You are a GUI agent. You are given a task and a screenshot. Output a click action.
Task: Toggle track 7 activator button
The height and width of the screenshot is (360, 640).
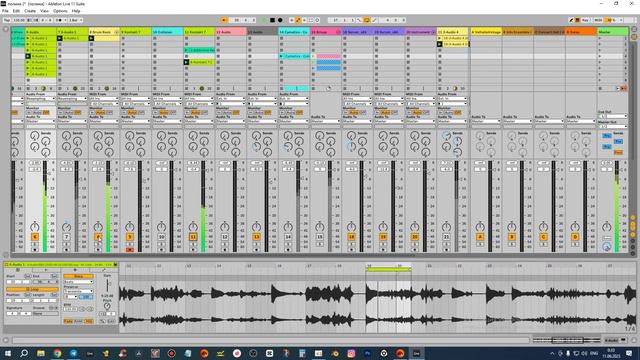(x=67, y=237)
